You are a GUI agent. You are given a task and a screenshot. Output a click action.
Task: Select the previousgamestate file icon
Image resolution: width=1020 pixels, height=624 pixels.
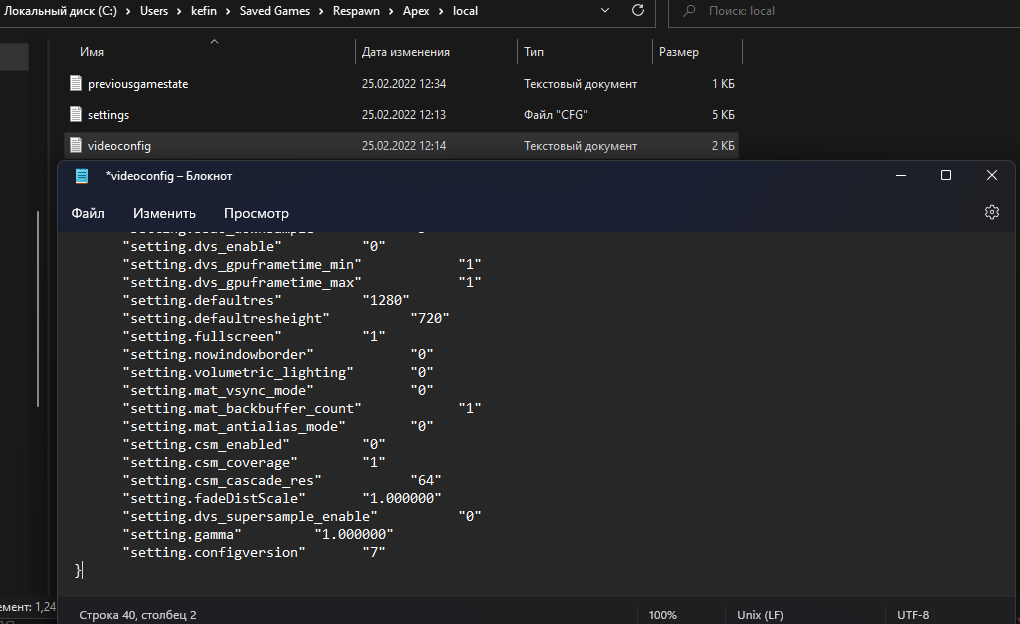click(x=75, y=84)
